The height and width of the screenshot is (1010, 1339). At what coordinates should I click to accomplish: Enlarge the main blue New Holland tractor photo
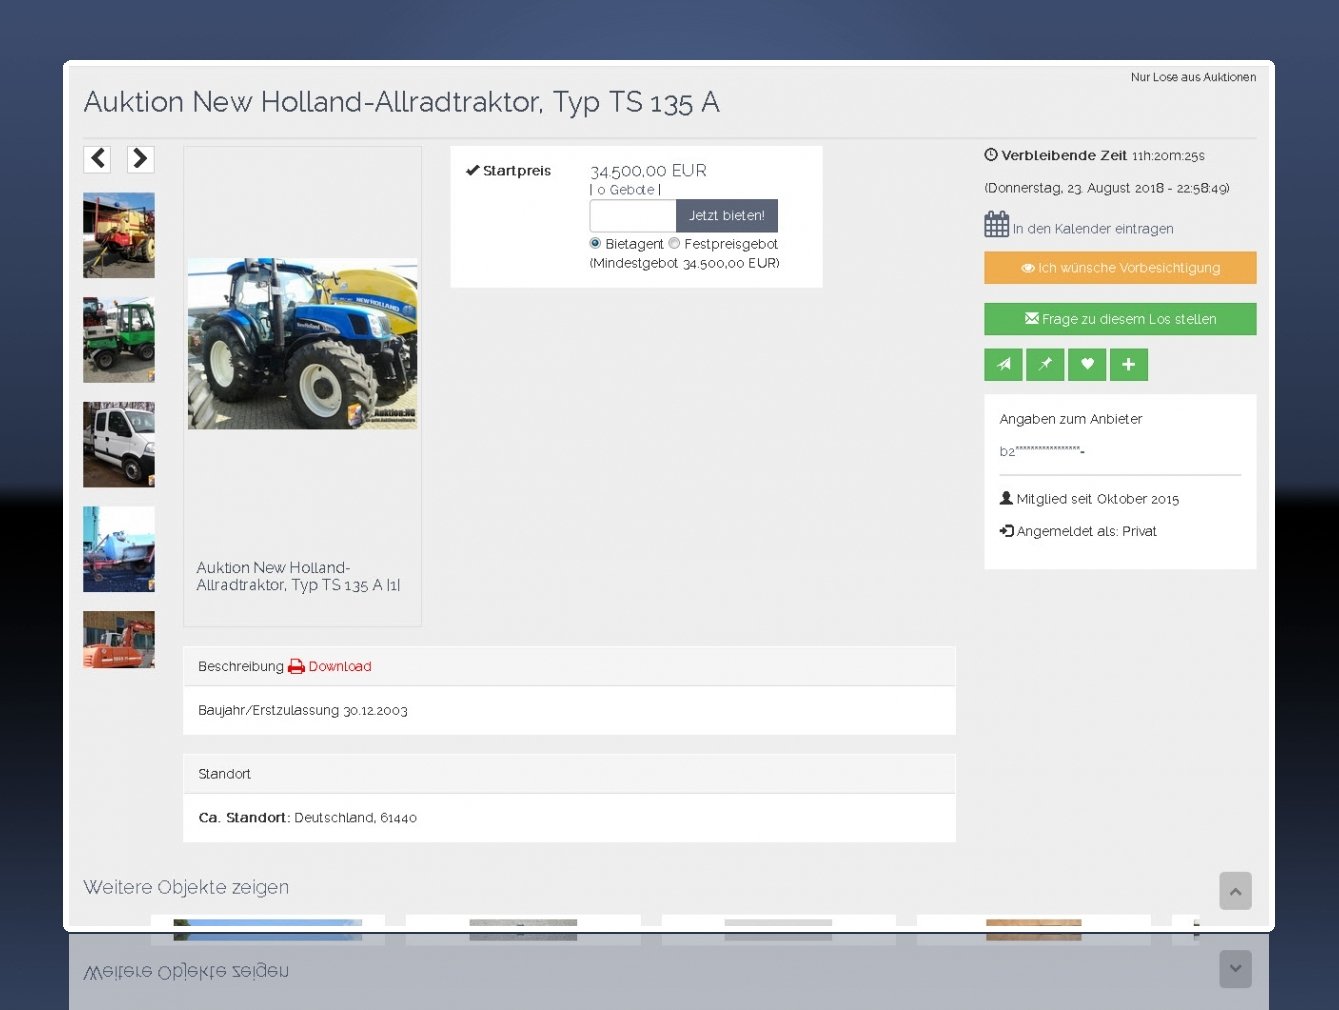tap(303, 344)
